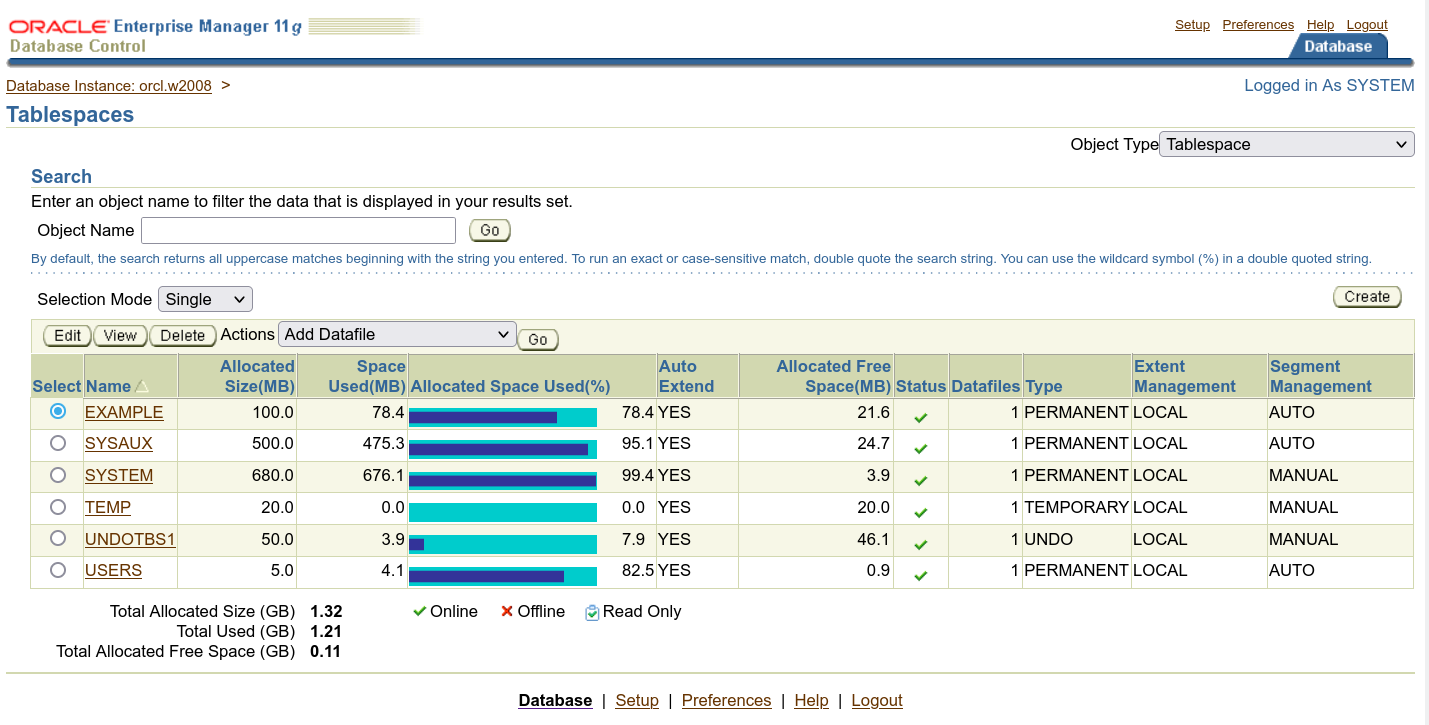1429x725 pixels.
Task: Open Setup in the top header
Action: pos(1192,25)
